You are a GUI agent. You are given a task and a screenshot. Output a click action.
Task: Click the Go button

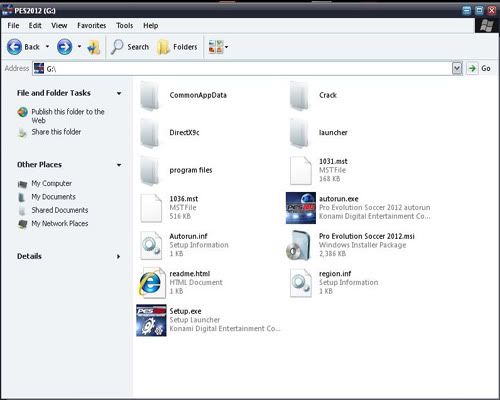coord(479,68)
